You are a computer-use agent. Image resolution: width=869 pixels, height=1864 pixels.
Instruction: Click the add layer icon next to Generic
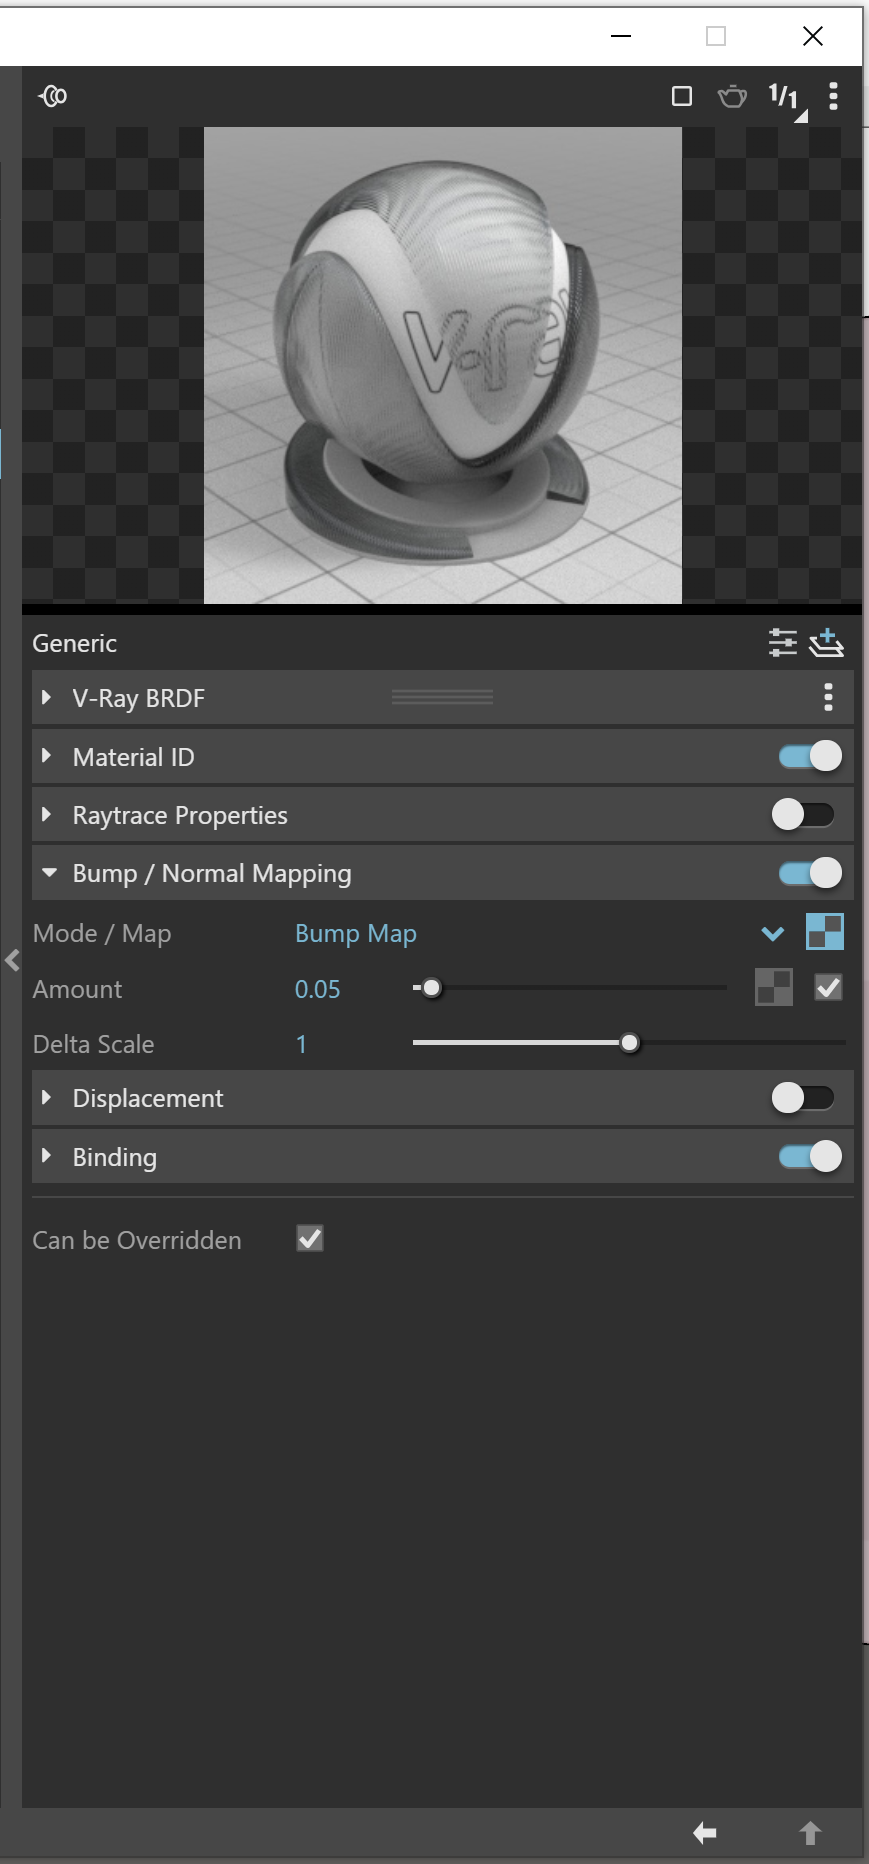826,643
